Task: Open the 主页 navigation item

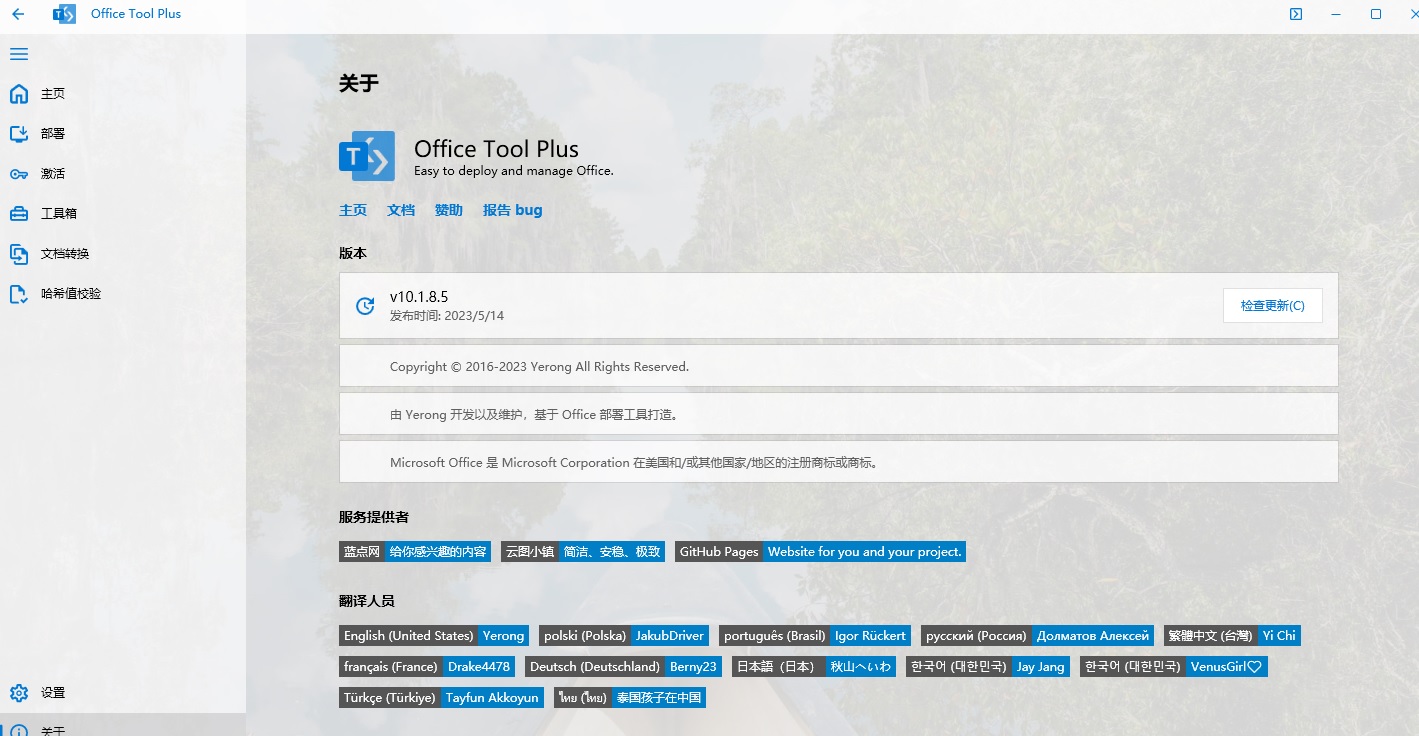Action: (x=123, y=94)
